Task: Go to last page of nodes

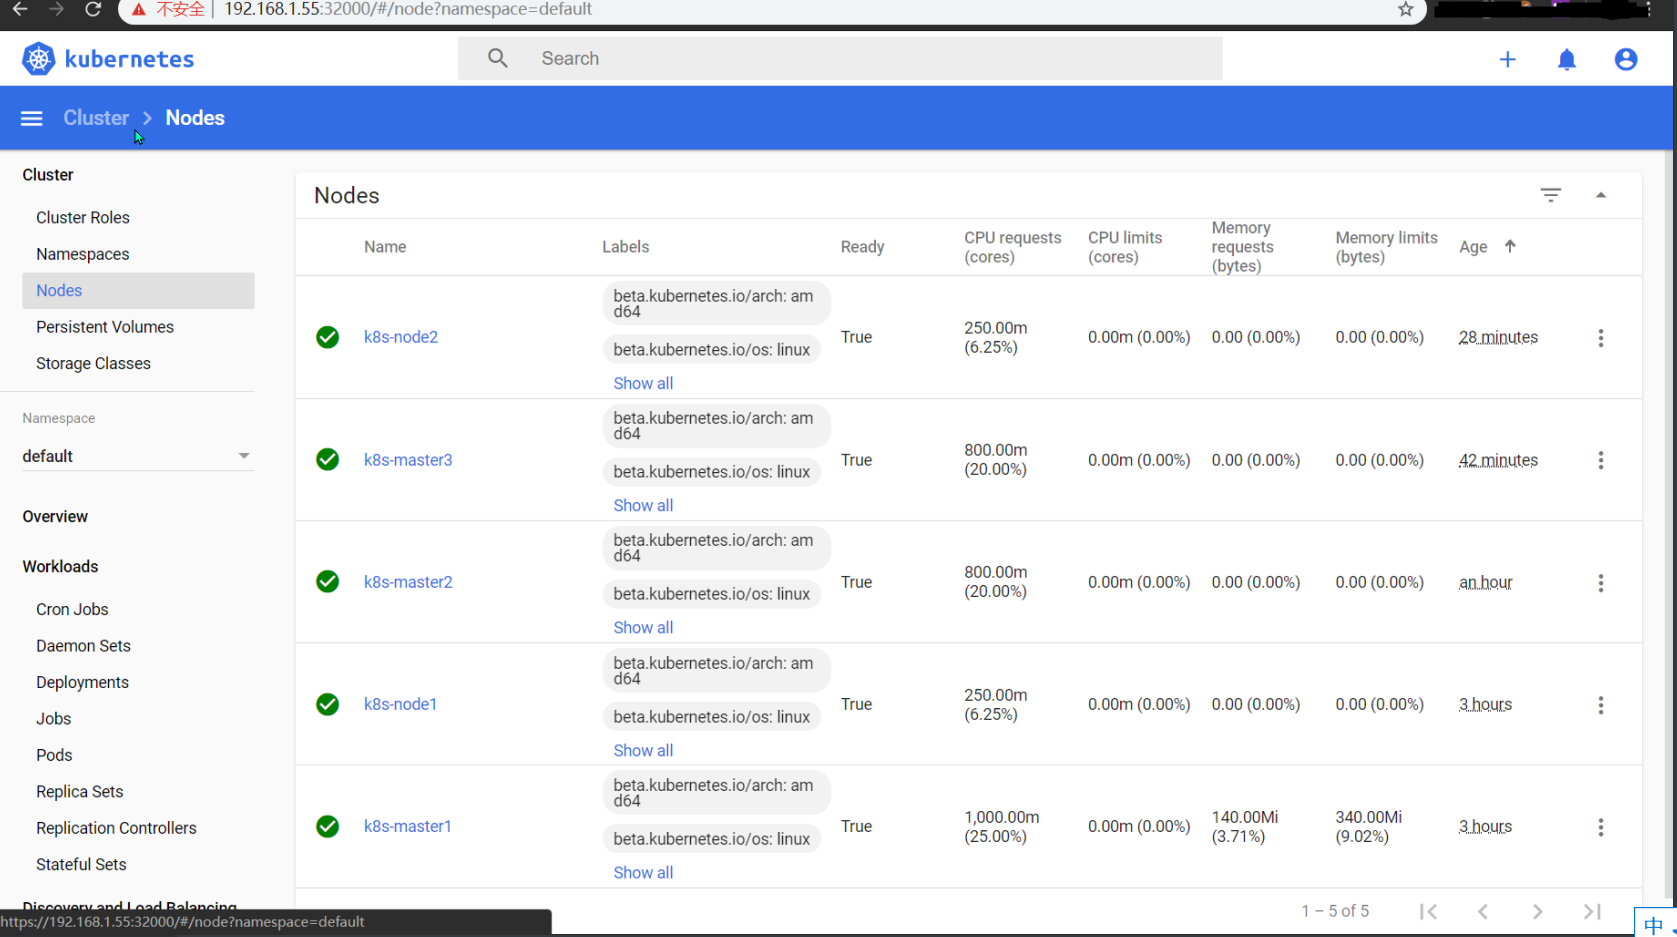Action: pyautogui.click(x=1592, y=911)
